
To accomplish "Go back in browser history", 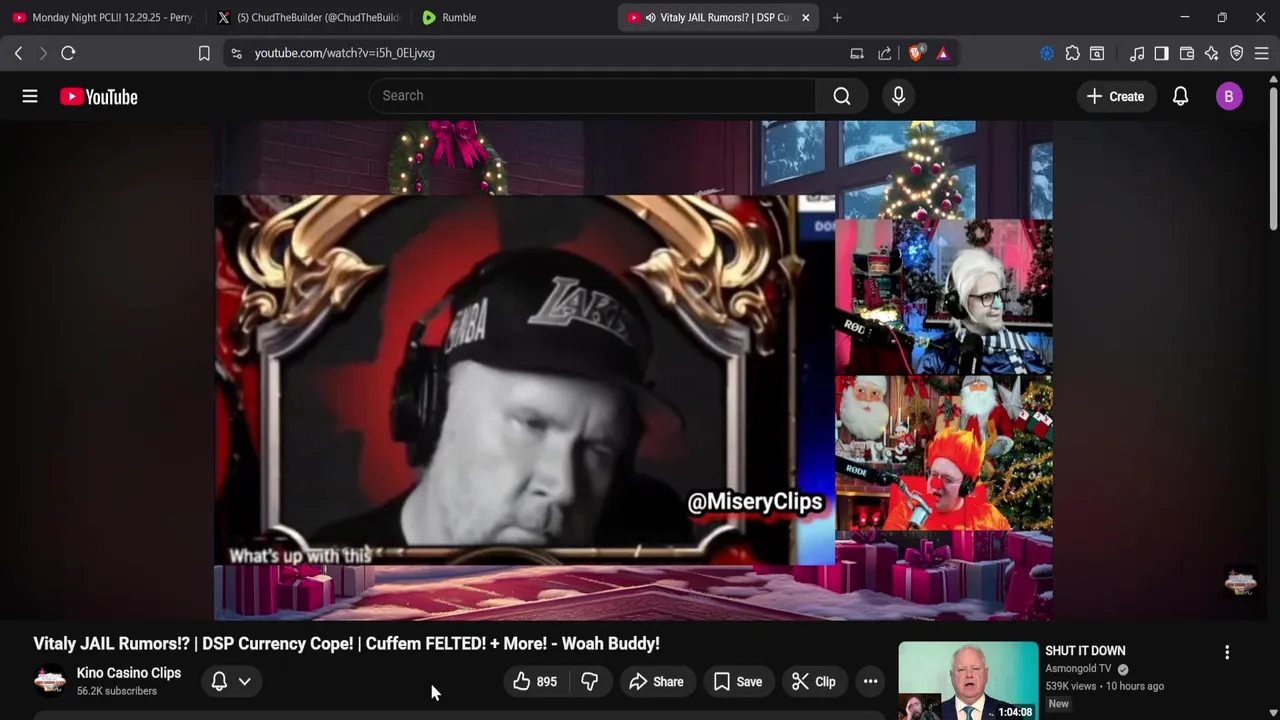I will (x=18, y=53).
